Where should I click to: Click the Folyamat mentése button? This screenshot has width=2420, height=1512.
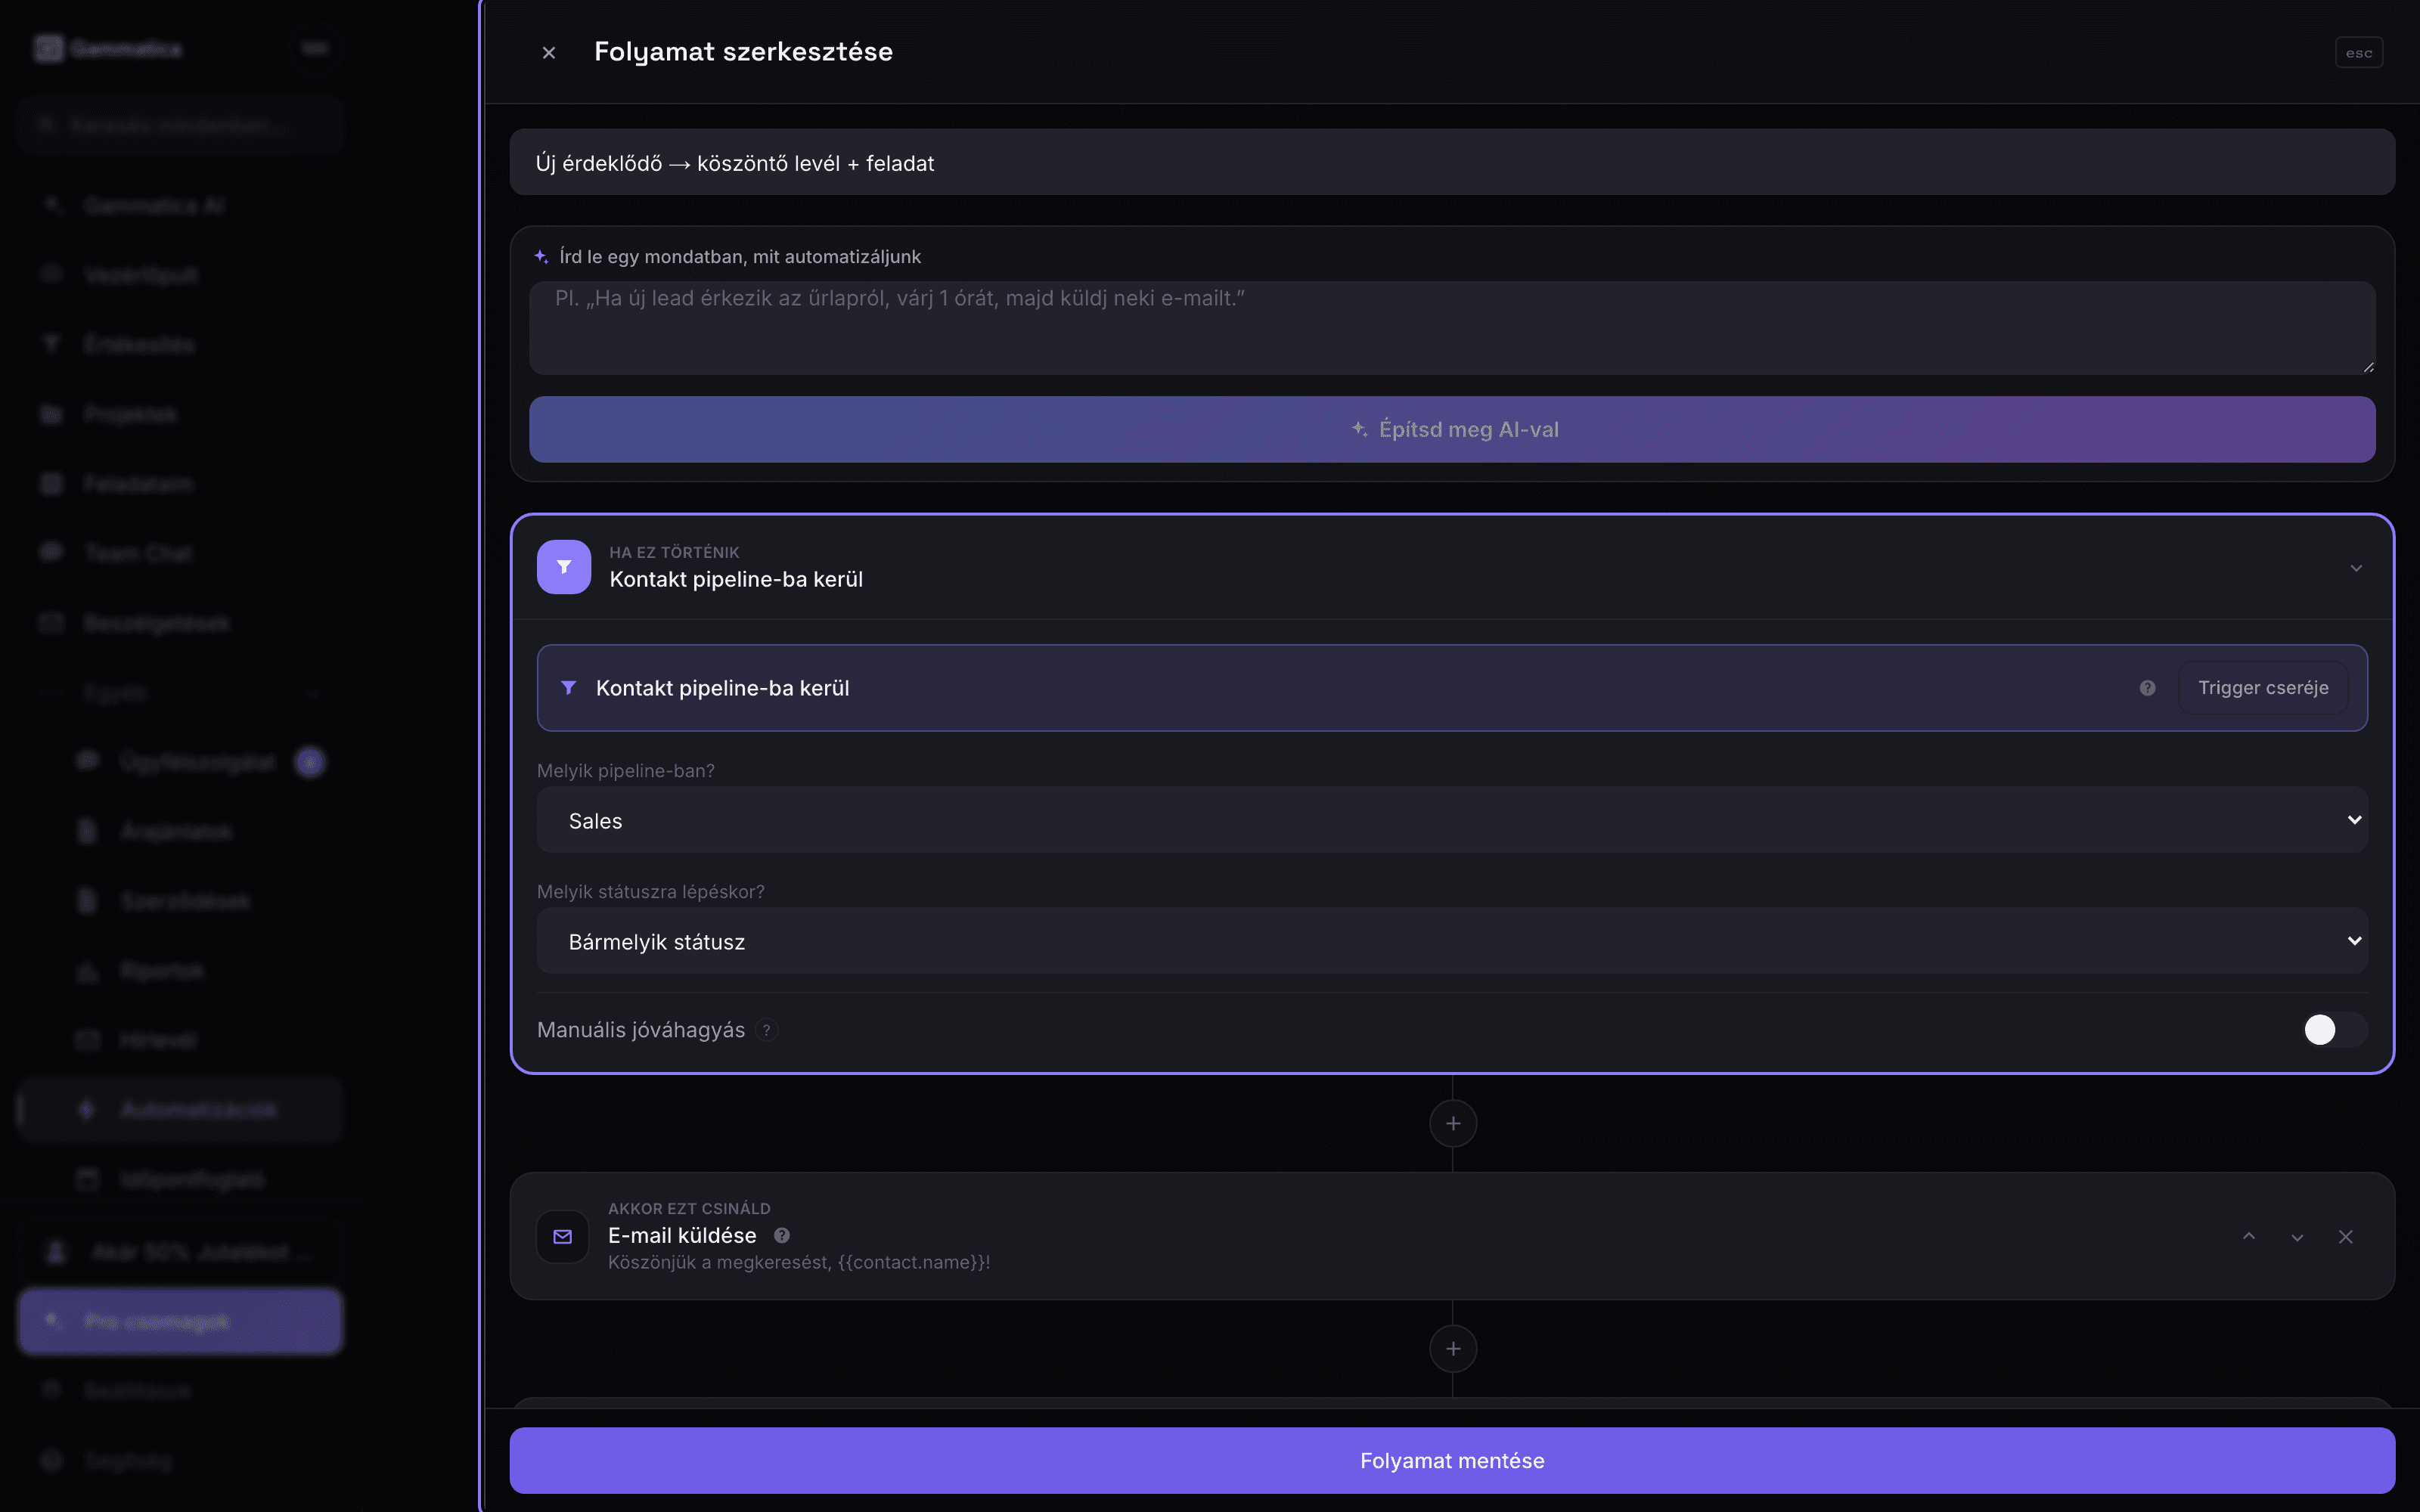click(1452, 1460)
